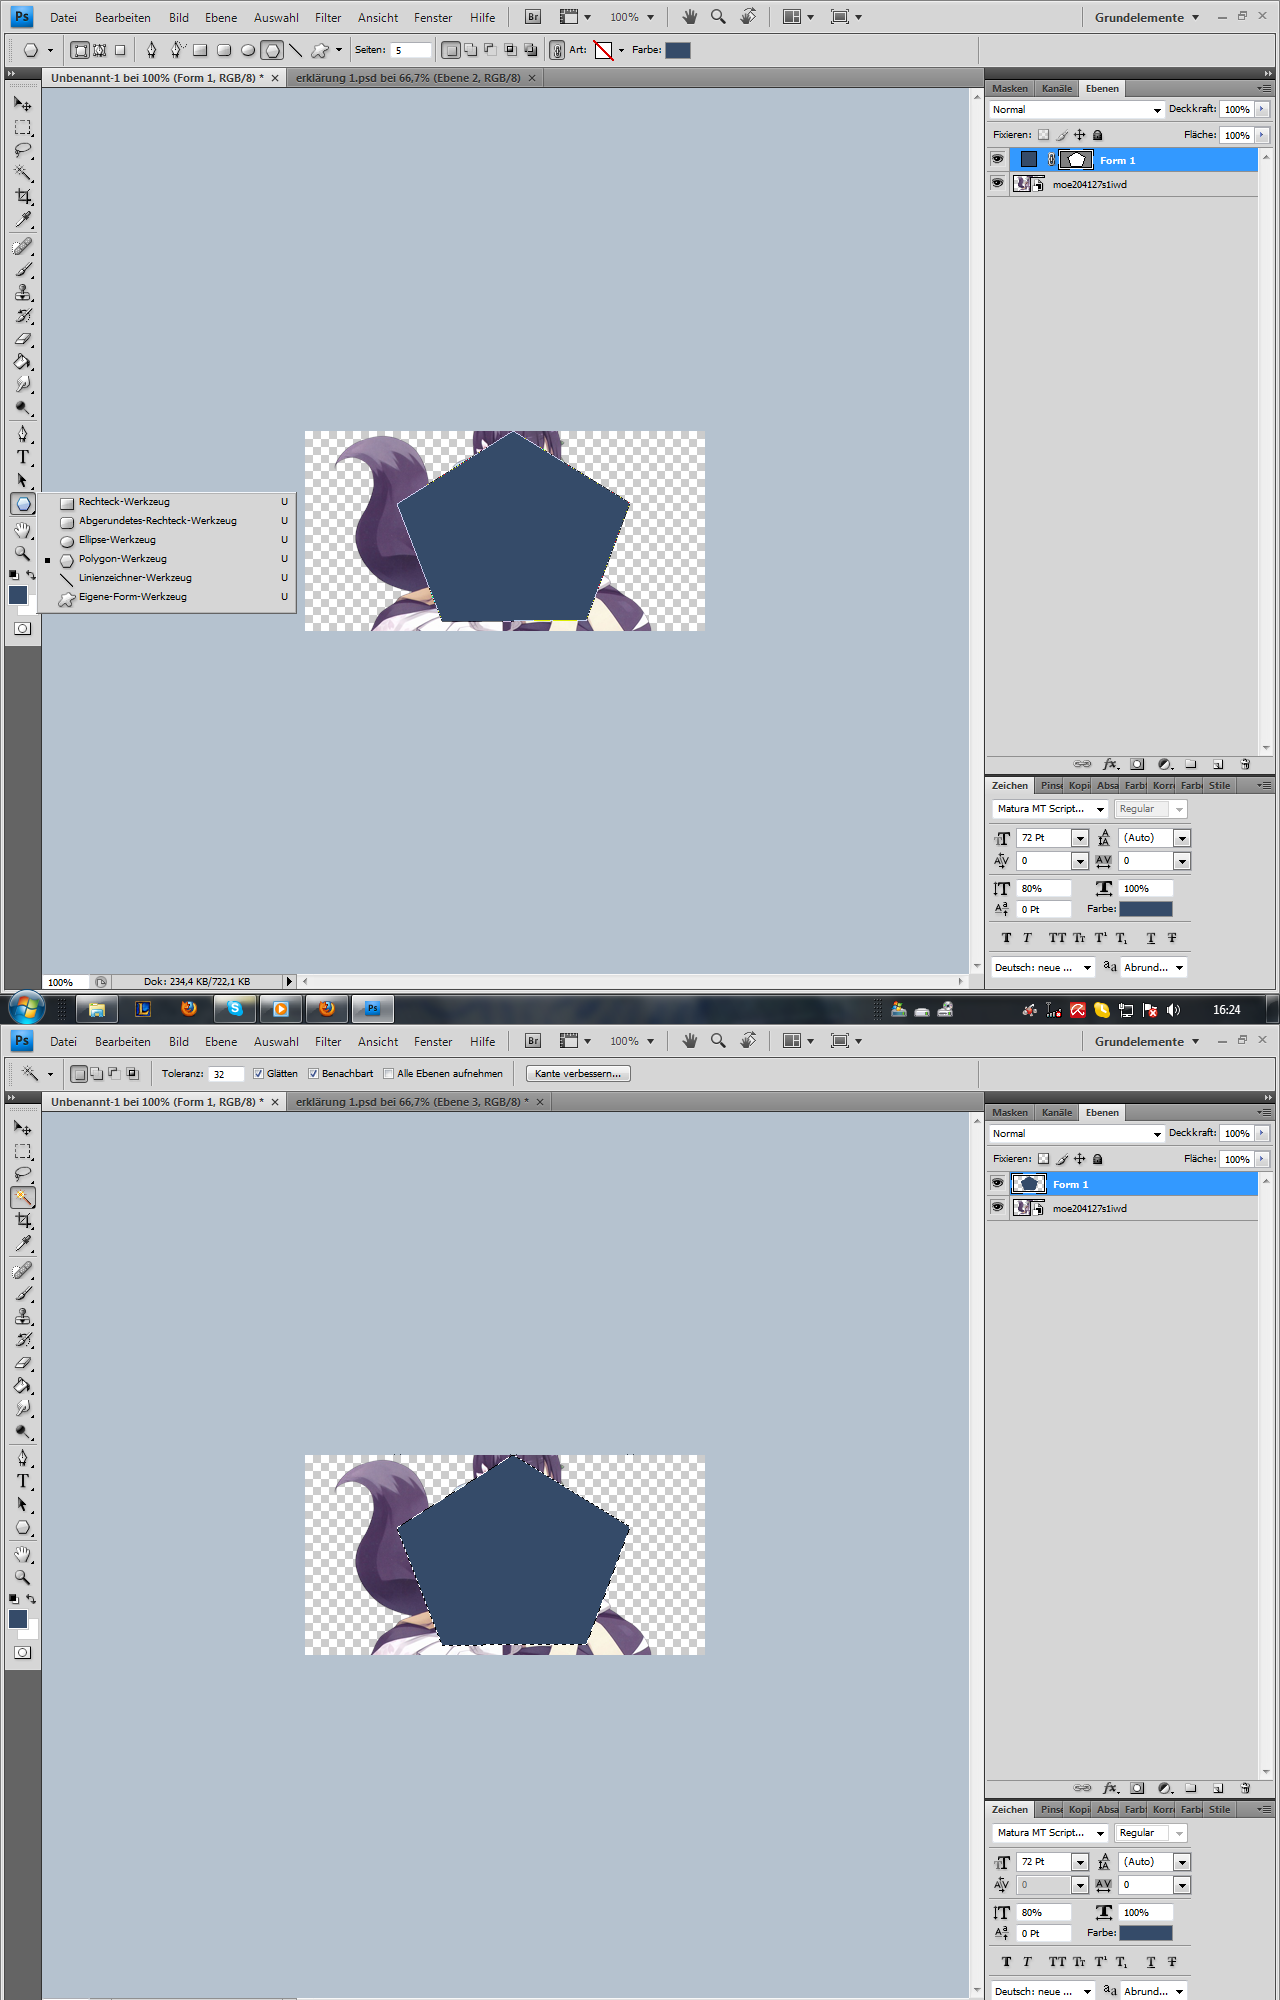Select Lasso tool in upper Photoshop toolbox
This screenshot has width=1280, height=2000.
coord(23,151)
